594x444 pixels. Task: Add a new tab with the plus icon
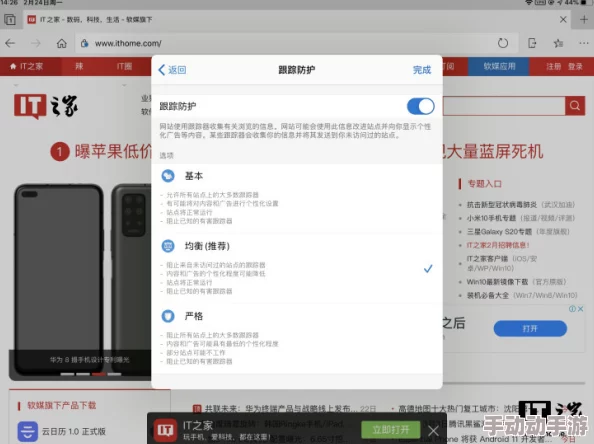(584, 19)
